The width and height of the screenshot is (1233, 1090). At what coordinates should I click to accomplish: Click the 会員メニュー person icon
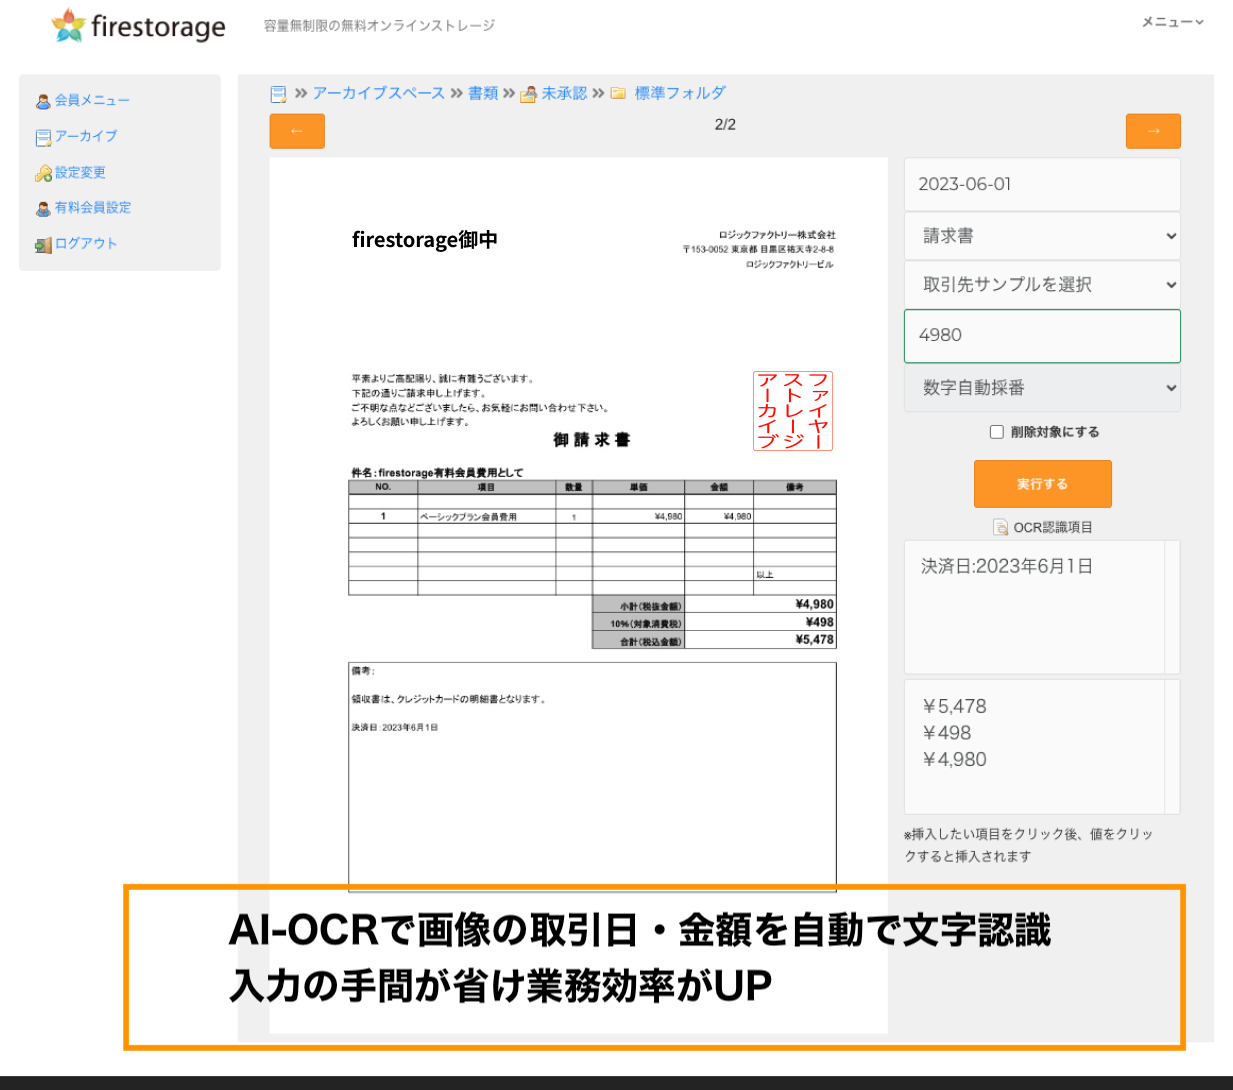[x=43, y=101]
